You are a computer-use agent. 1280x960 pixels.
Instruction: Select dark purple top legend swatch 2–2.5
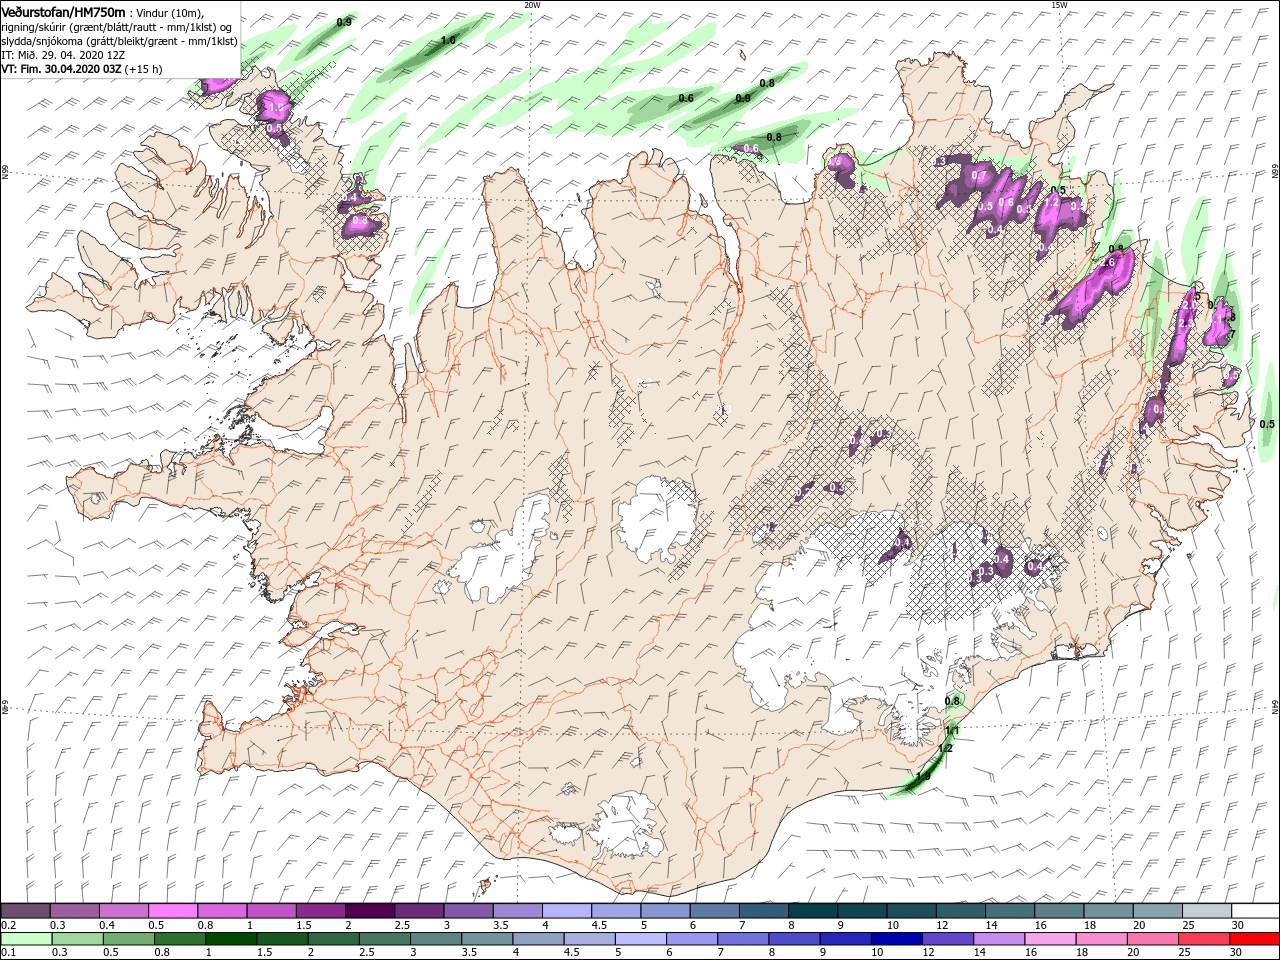click(x=370, y=911)
